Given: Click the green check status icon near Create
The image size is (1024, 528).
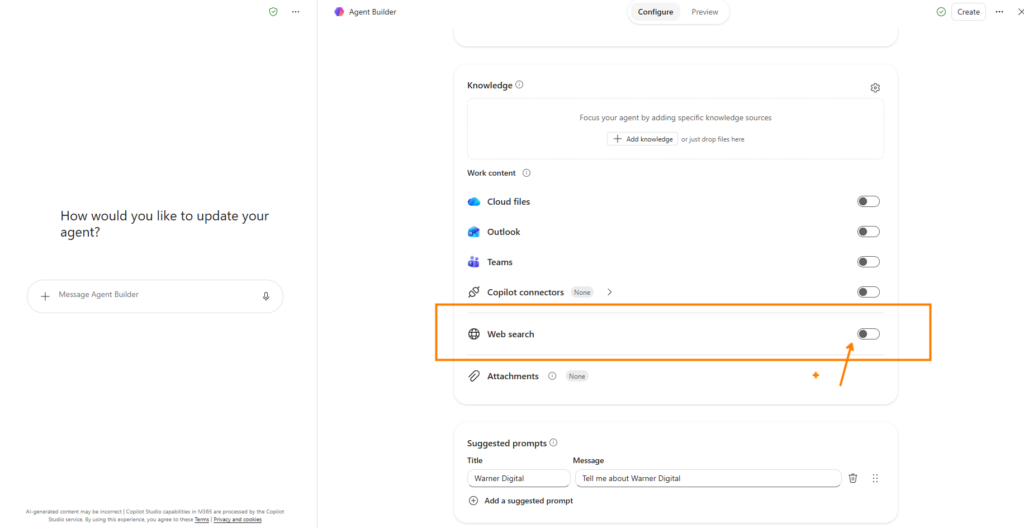Looking at the screenshot, I should 941,12.
